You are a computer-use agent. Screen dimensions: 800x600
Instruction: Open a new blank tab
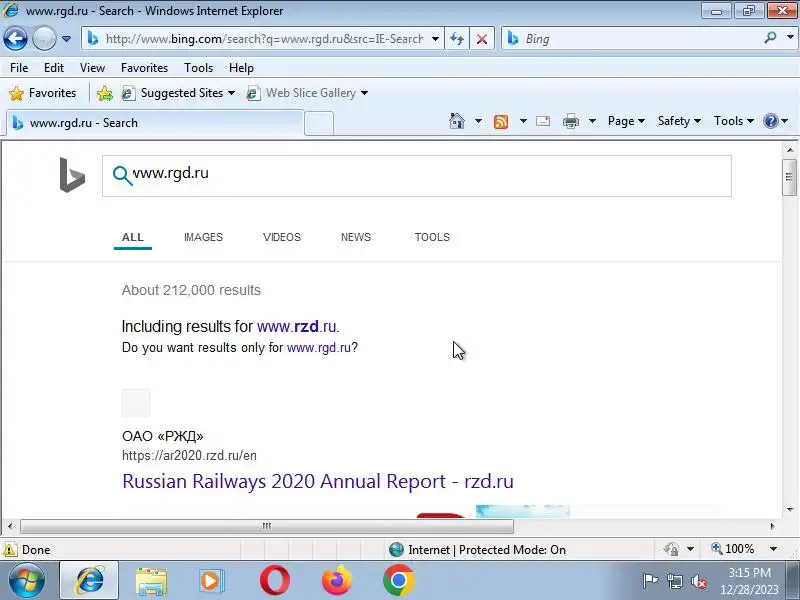319,123
